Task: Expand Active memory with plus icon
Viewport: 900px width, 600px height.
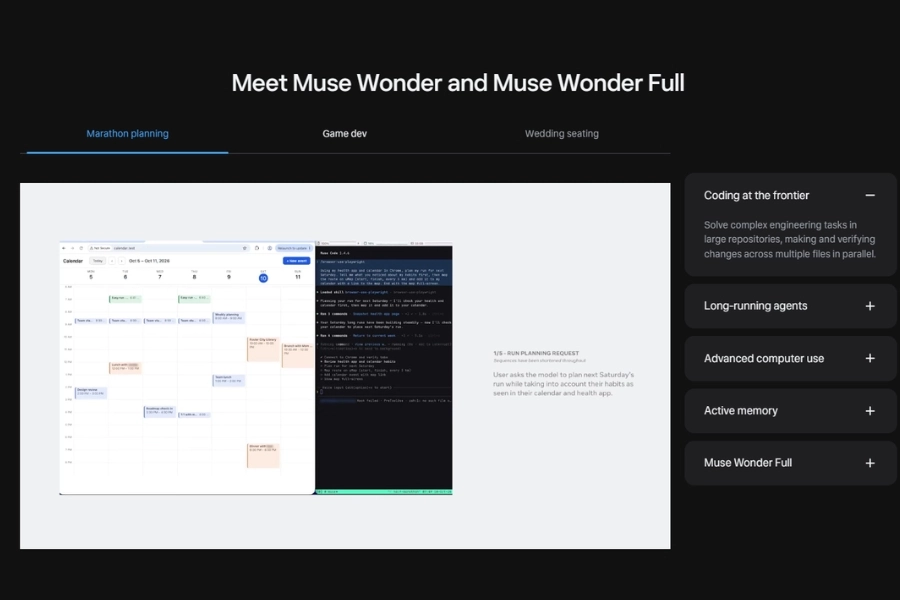Action: (x=870, y=411)
